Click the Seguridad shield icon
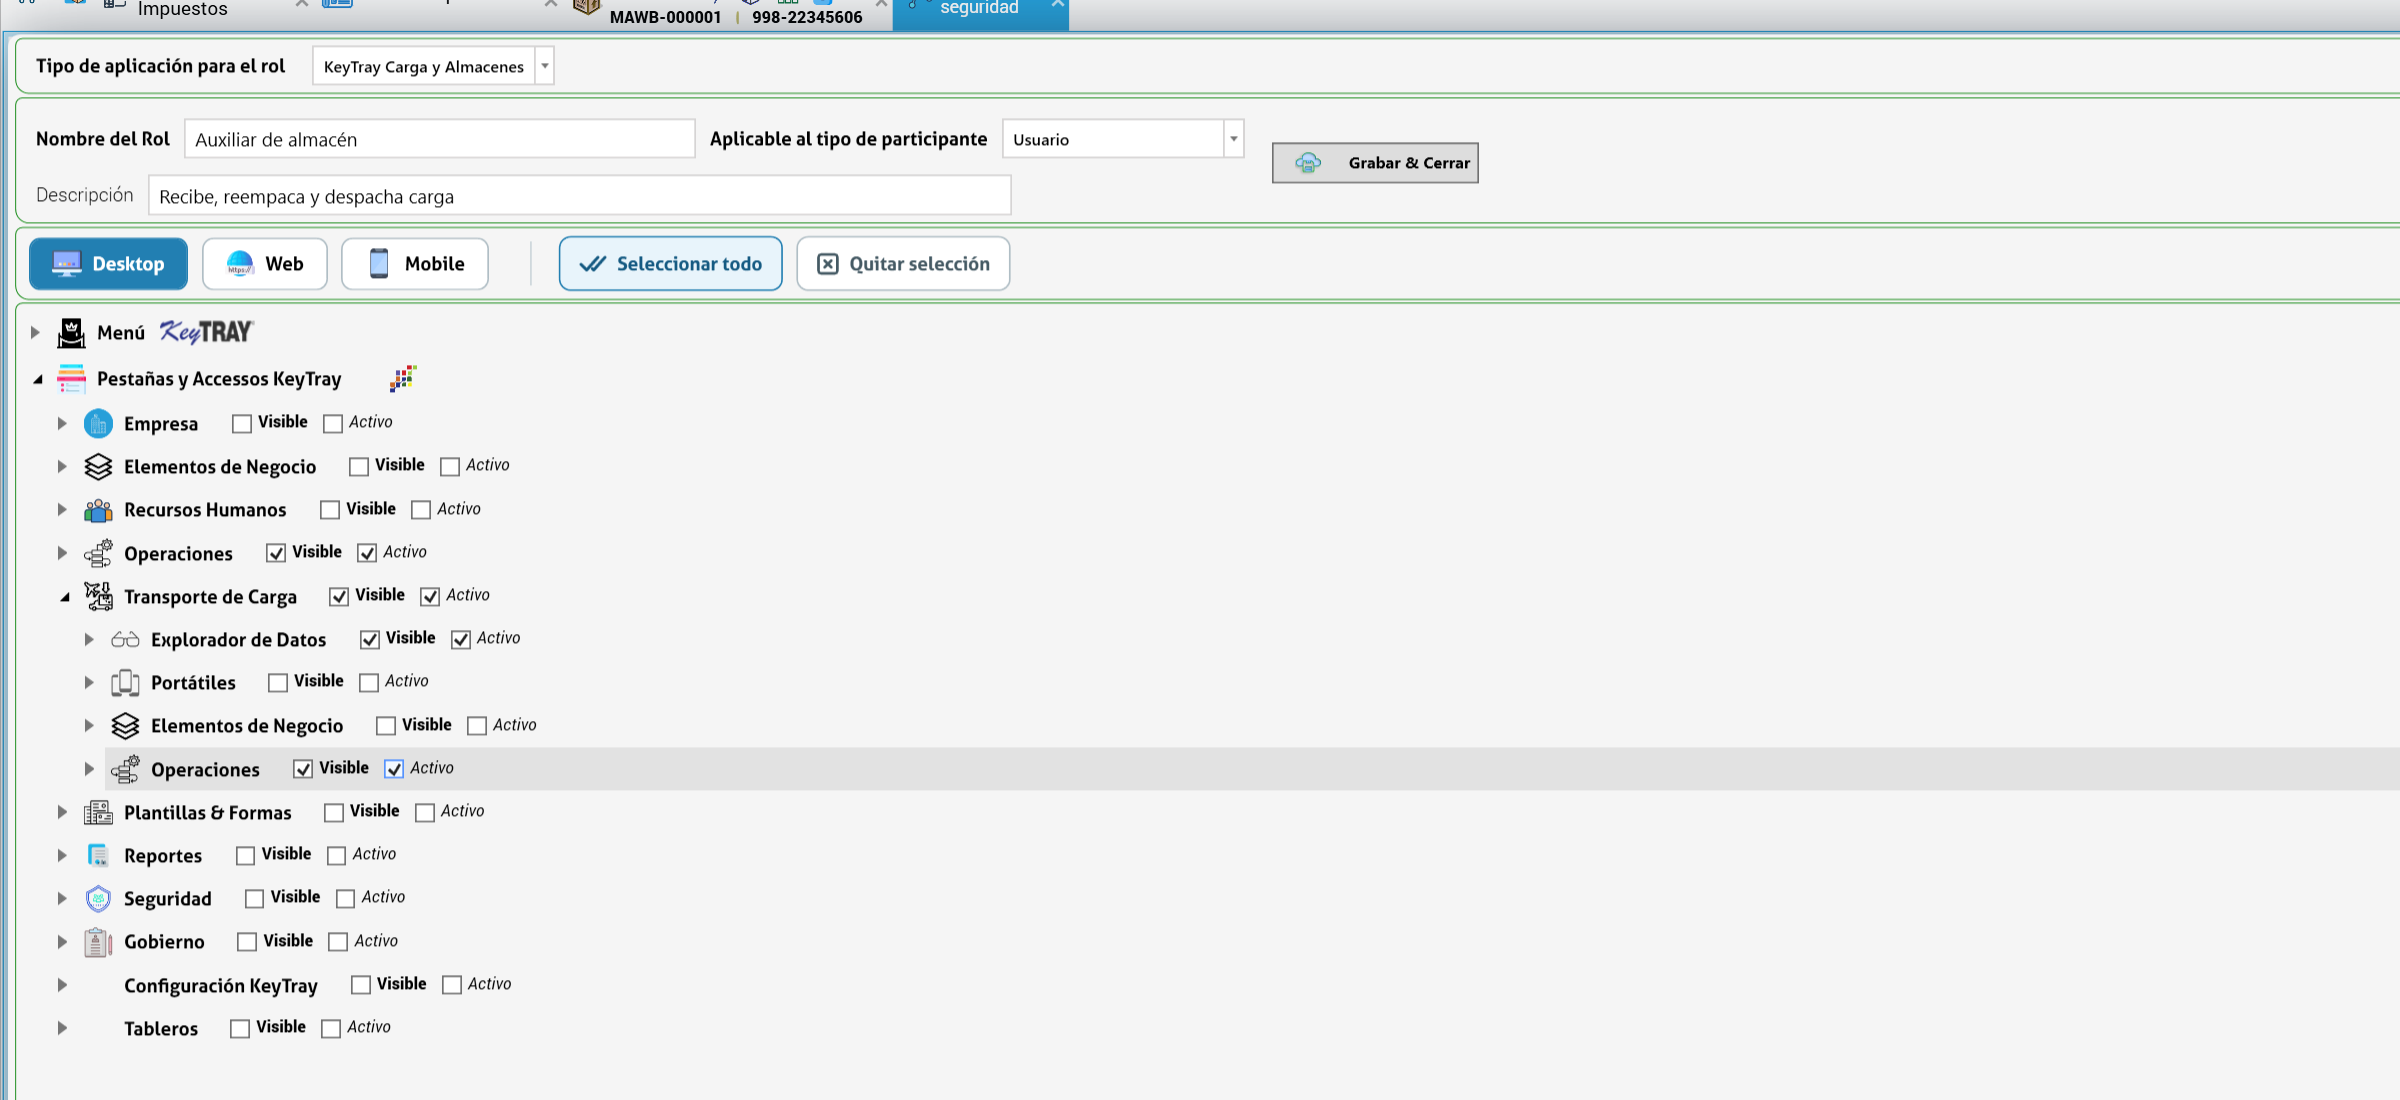Screen dimensions: 2400x1100 click(x=98, y=898)
